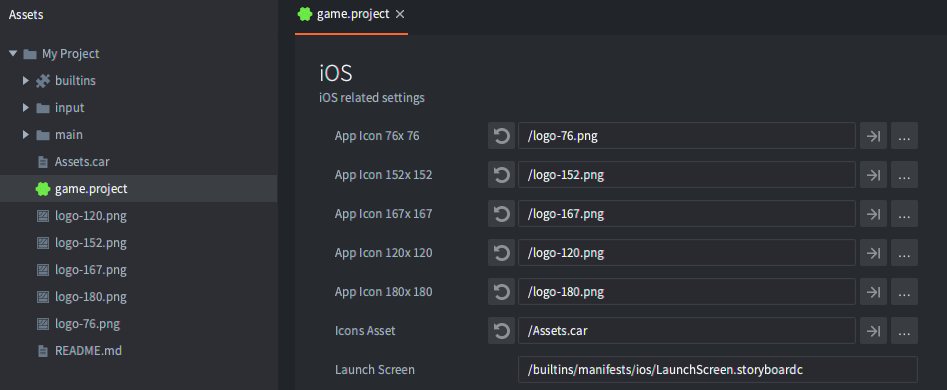Browse file for App Icon 120x 120
Image resolution: width=947 pixels, height=390 pixels.
point(904,253)
